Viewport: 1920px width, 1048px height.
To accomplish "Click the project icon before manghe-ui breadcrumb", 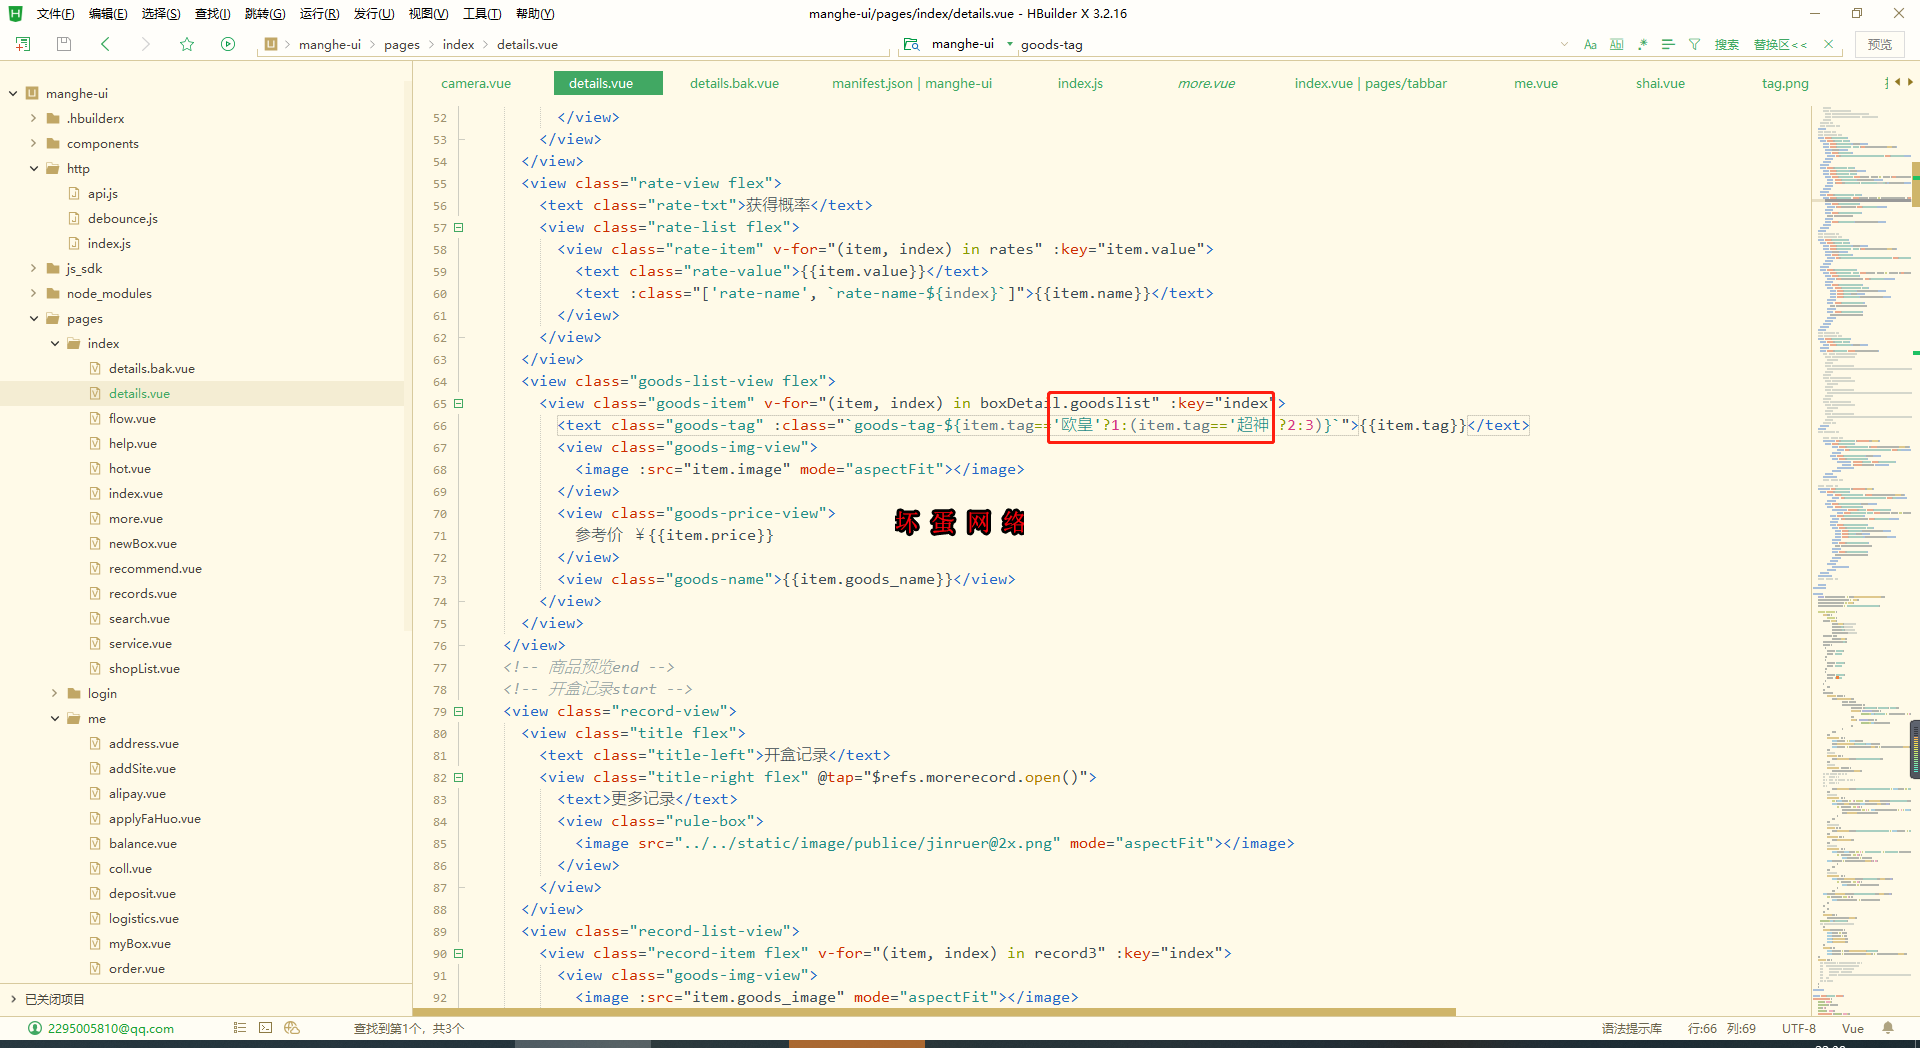I will tap(271, 44).
